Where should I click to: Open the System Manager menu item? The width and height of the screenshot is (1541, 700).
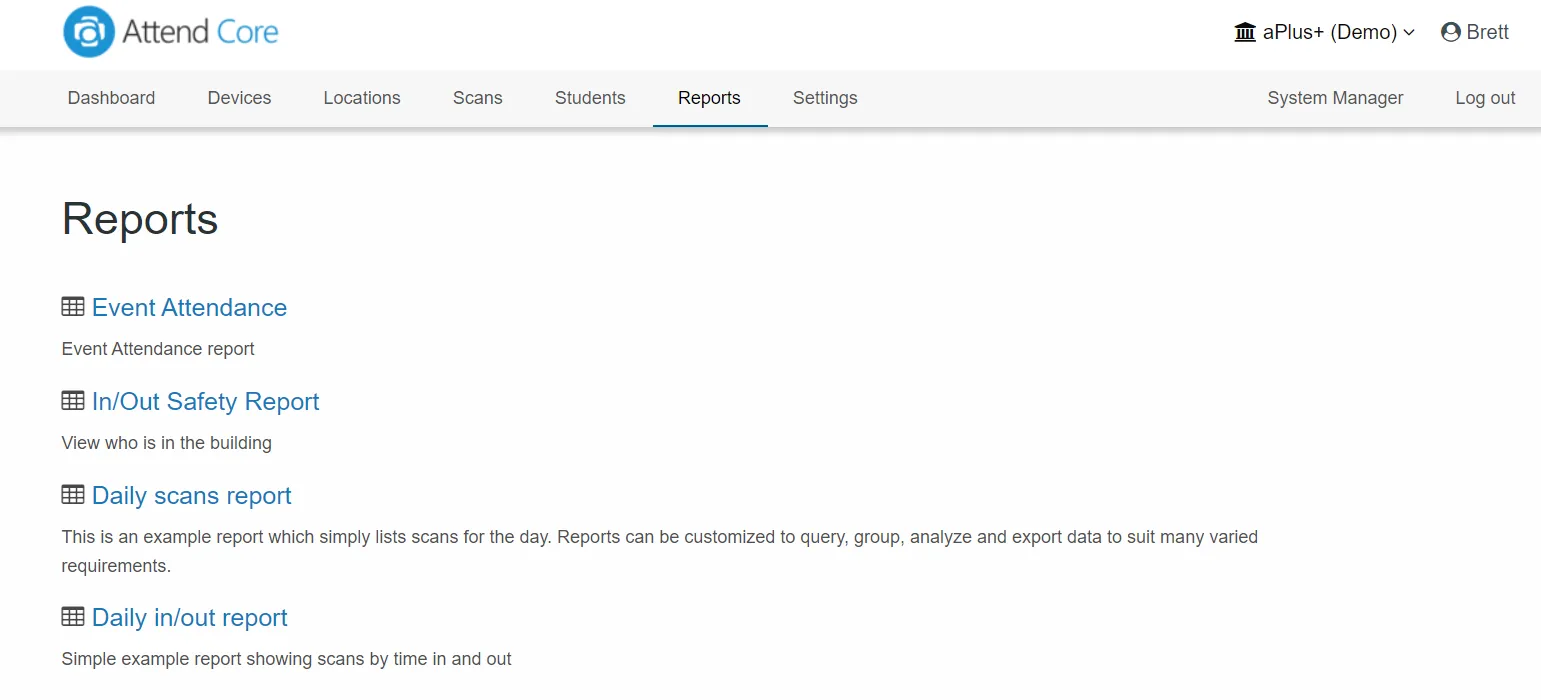[1335, 98]
